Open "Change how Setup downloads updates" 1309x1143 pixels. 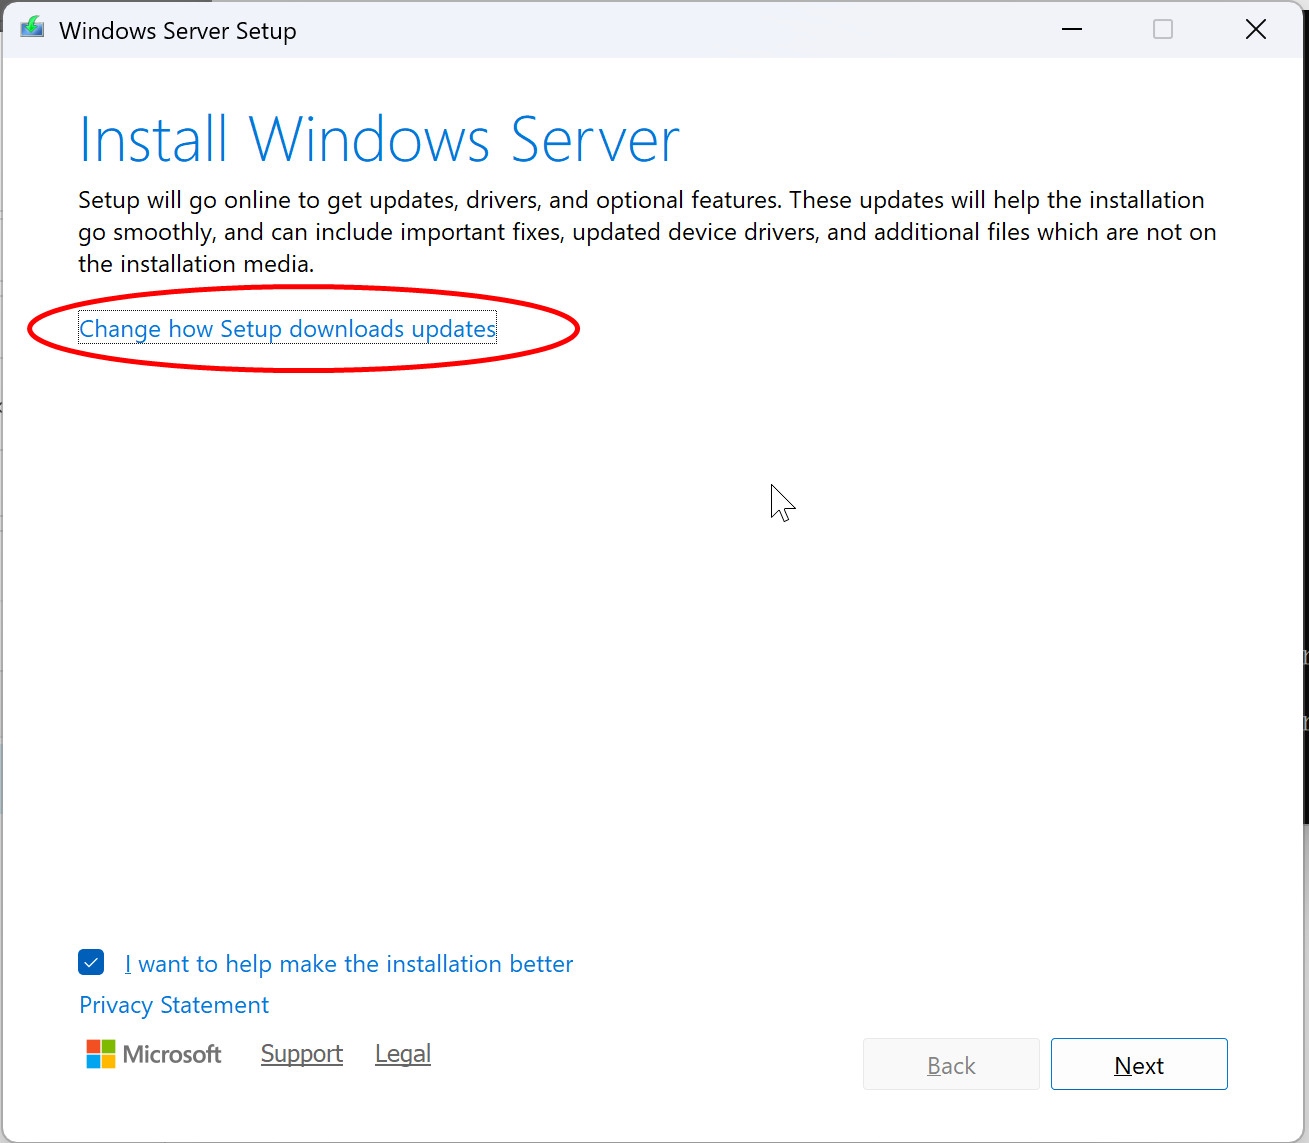287,328
